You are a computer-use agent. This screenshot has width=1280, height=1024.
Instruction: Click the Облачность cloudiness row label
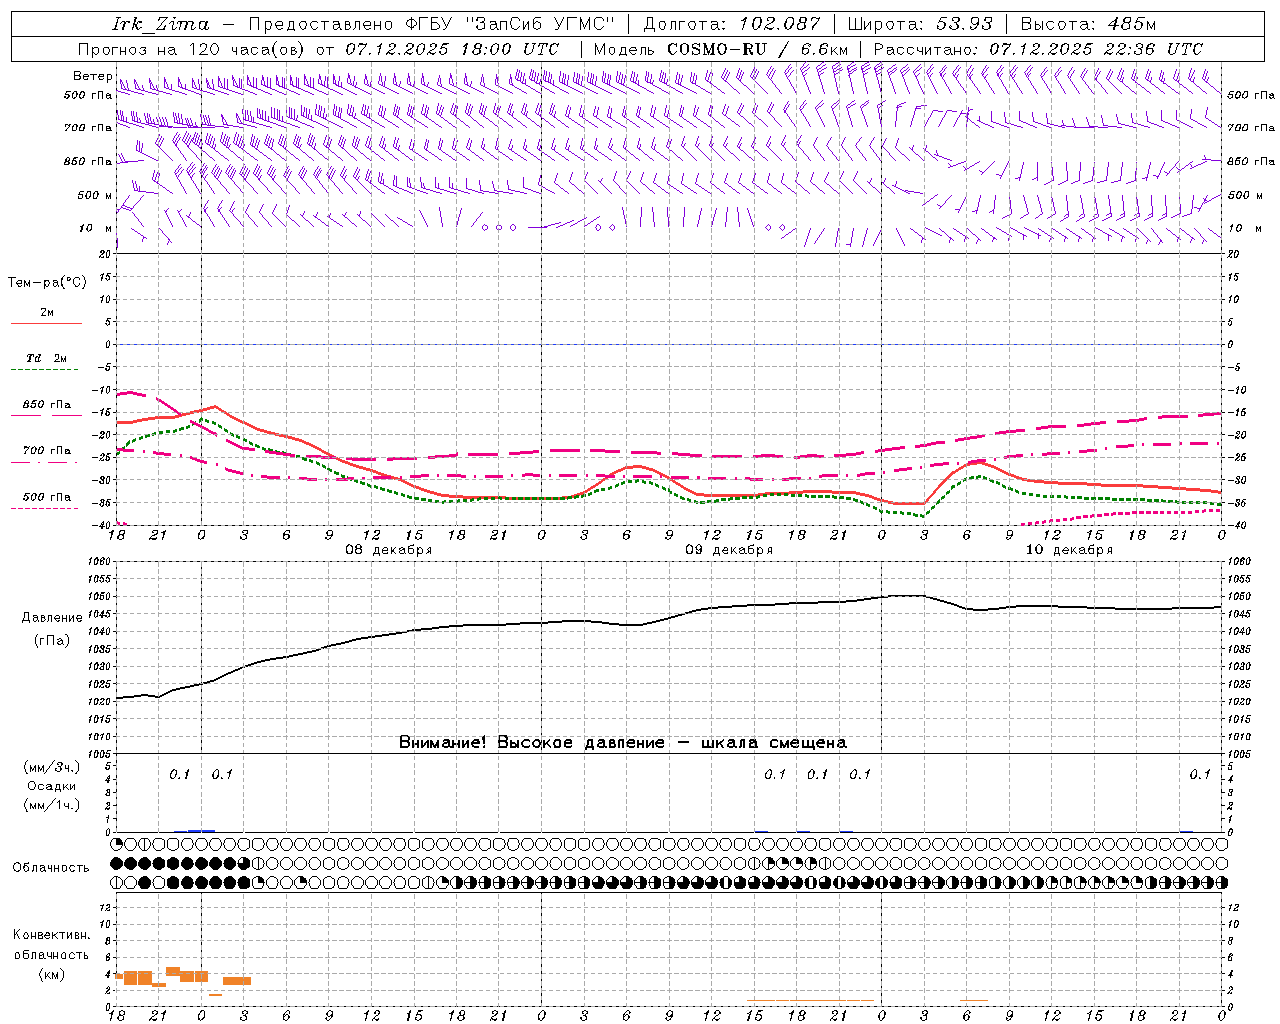[51, 868]
